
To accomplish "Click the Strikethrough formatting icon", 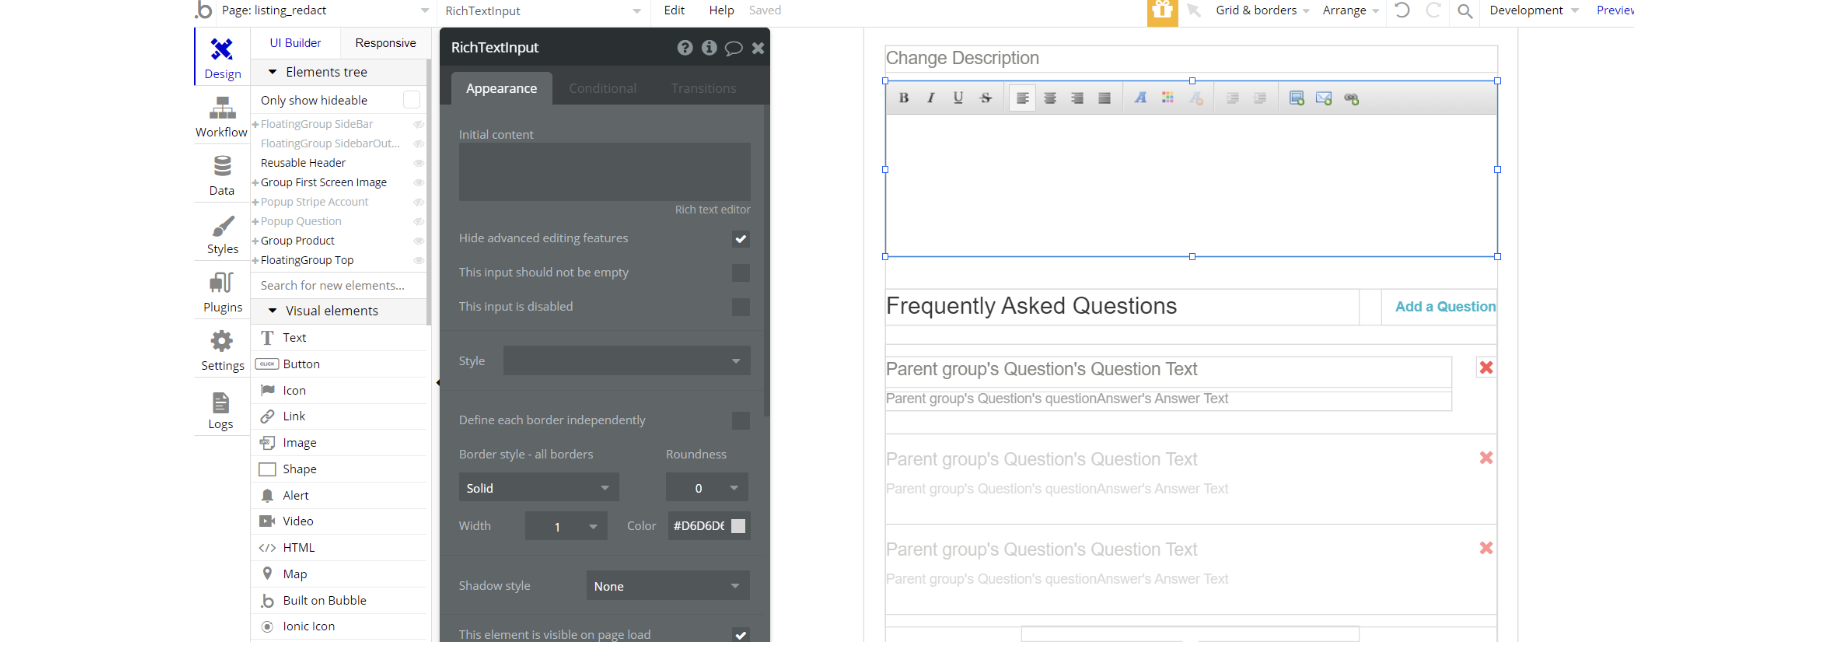I will (986, 98).
